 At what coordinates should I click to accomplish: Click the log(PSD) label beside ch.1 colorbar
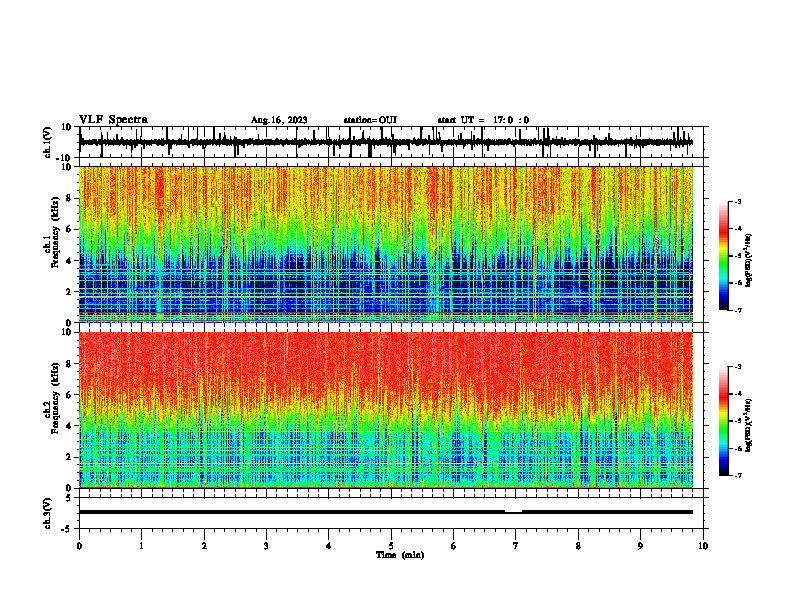[x=749, y=261]
